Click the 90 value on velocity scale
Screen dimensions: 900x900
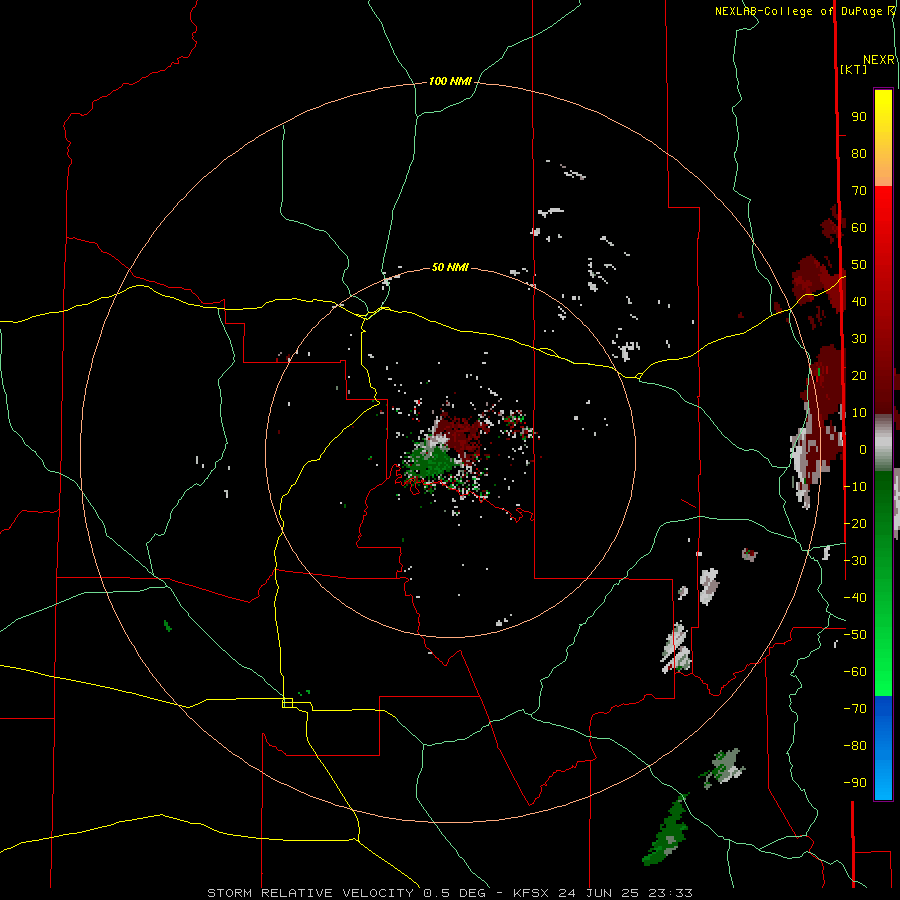pos(859,117)
